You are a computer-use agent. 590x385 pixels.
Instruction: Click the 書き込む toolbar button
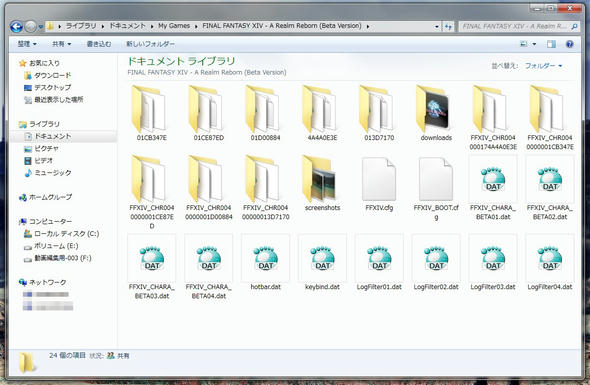coord(99,44)
